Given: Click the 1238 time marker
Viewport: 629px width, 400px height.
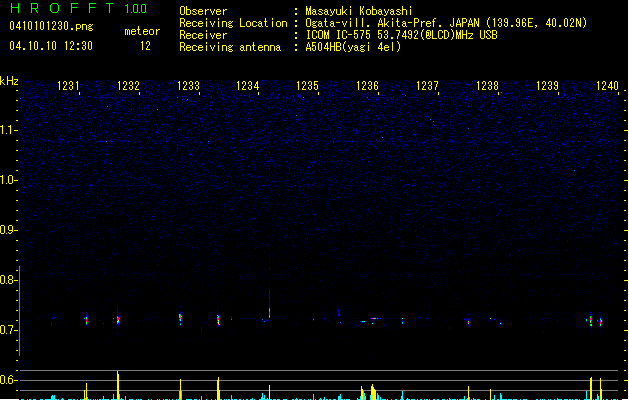Looking at the screenshot, I should [487, 86].
